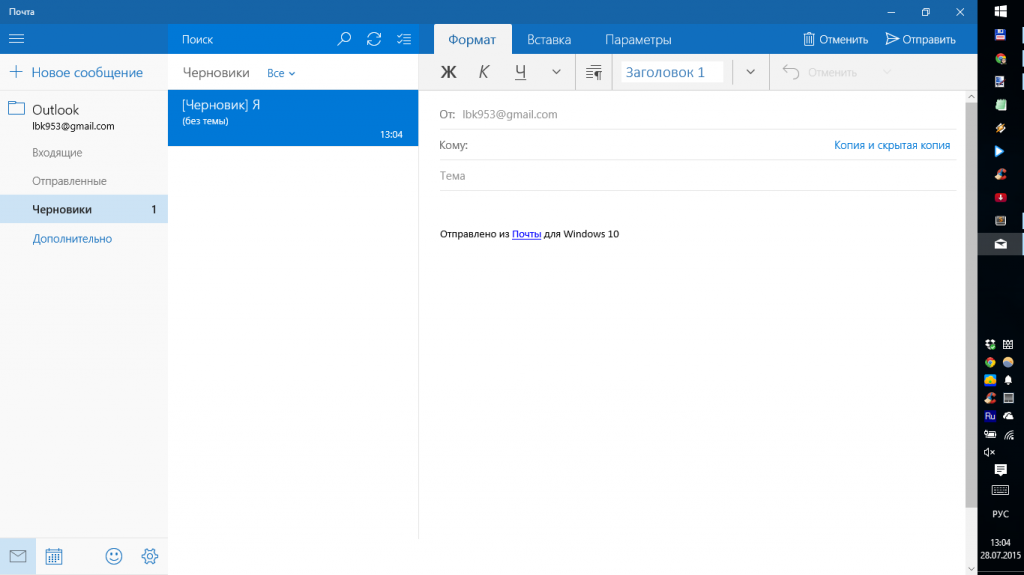Open Входящие folder in sidebar

tap(57, 153)
